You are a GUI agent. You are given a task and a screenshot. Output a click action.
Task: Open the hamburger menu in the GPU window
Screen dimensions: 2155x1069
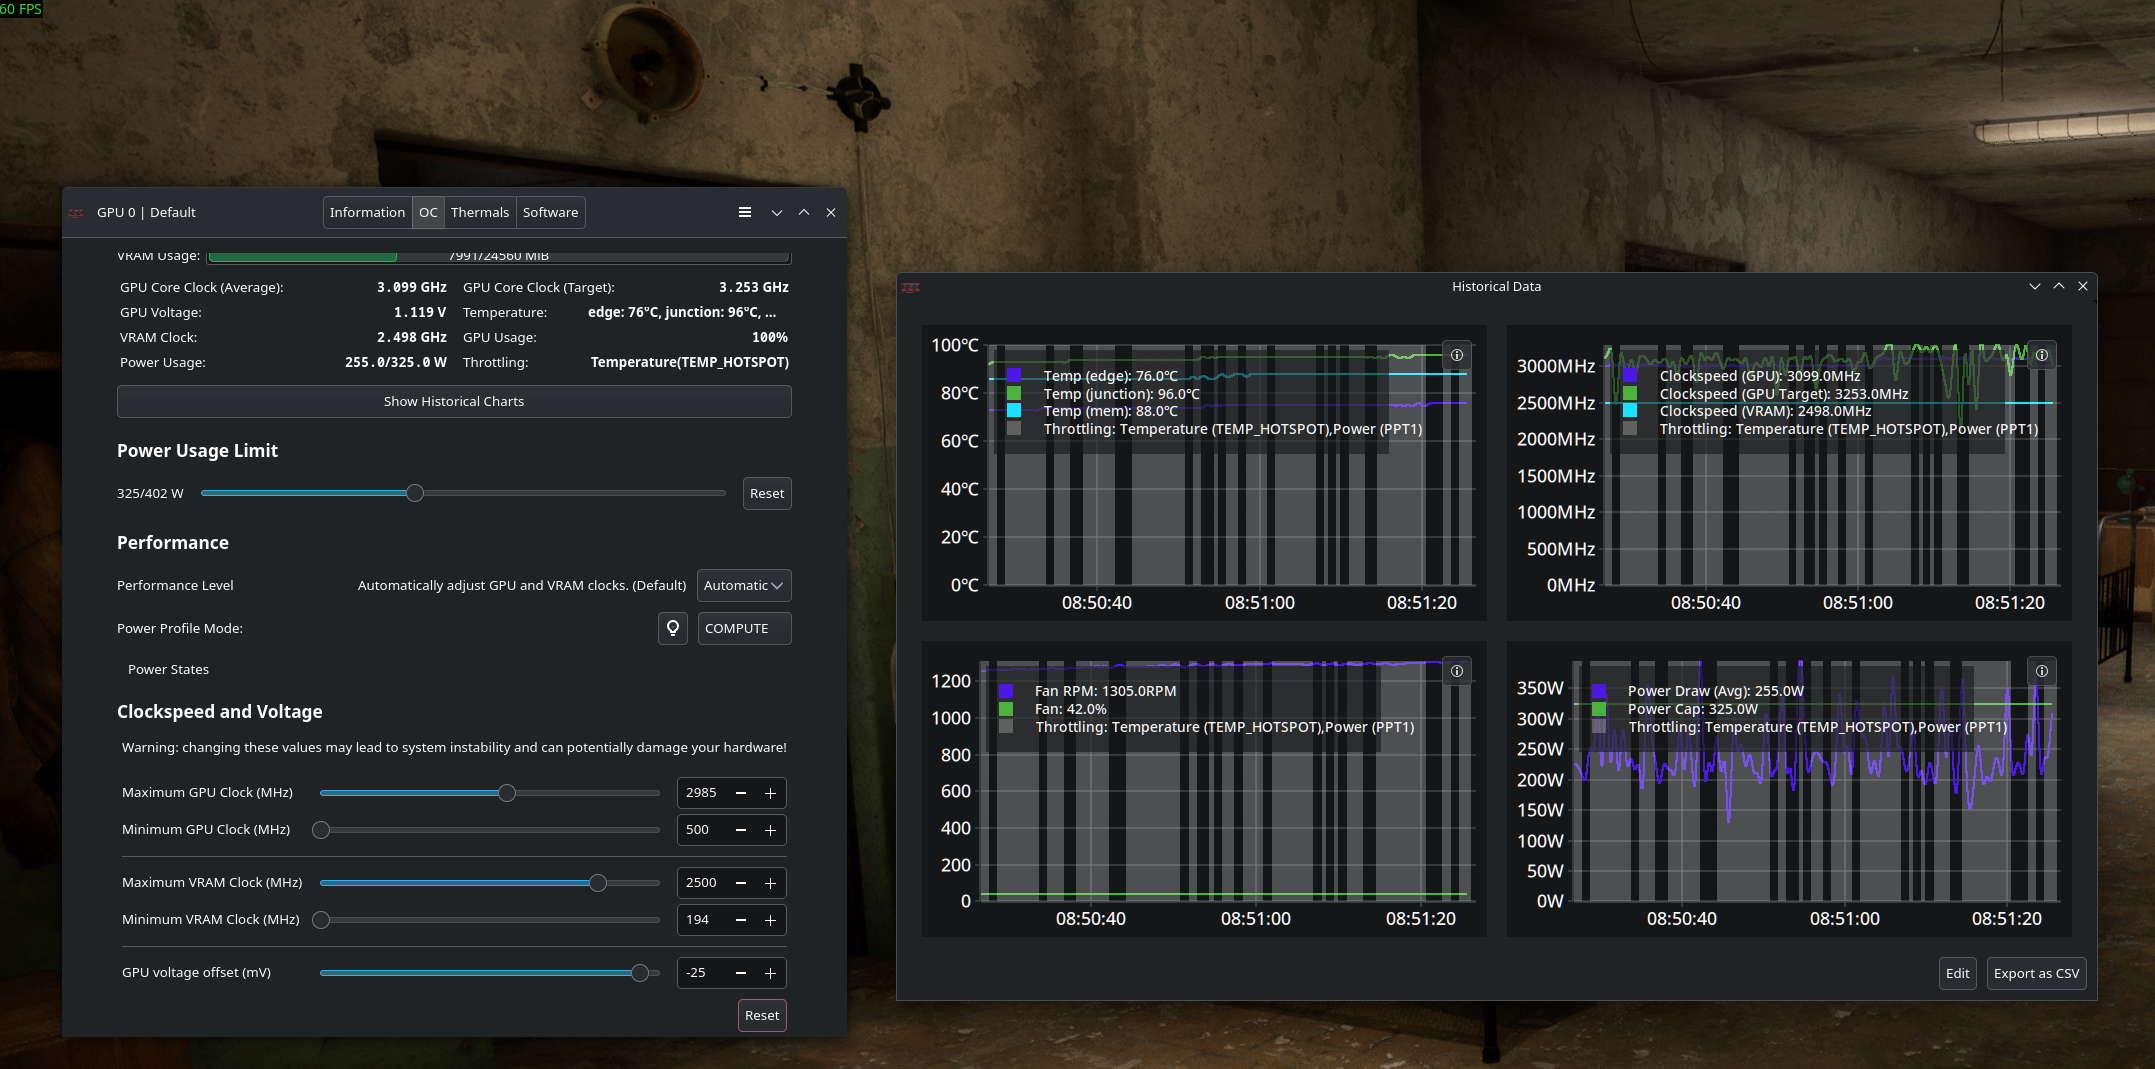(x=745, y=212)
